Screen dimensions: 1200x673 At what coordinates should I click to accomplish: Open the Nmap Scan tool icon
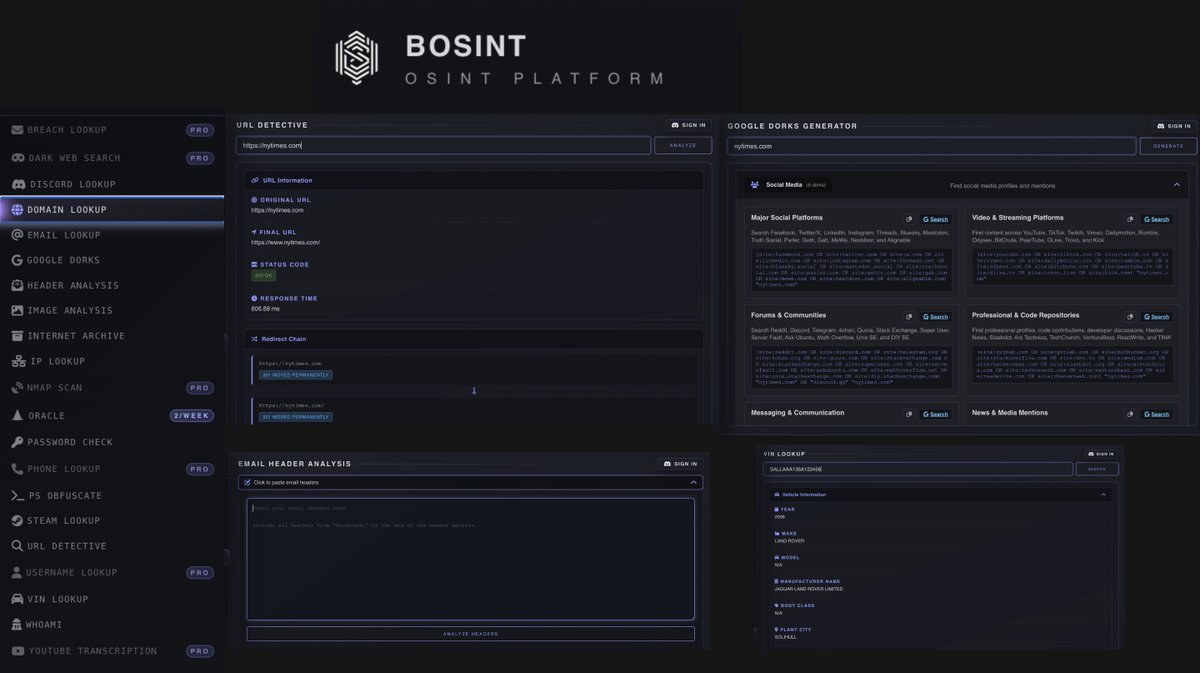(16, 387)
